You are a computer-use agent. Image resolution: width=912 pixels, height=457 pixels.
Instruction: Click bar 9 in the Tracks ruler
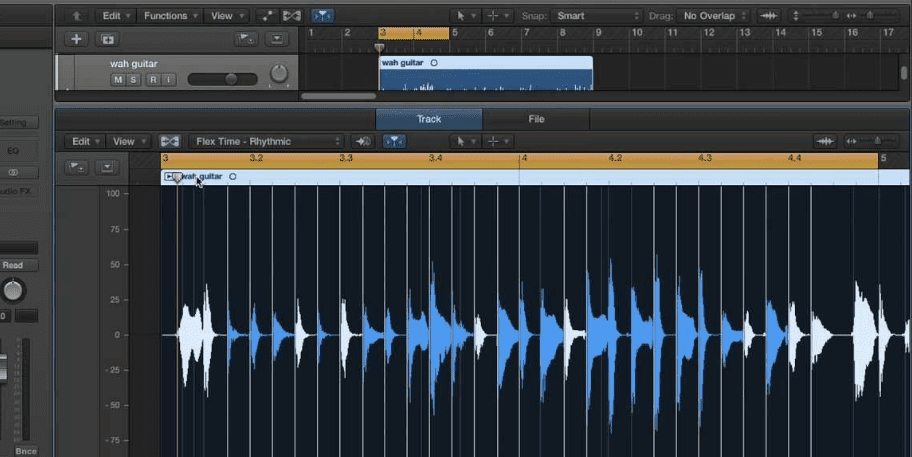point(598,33)
